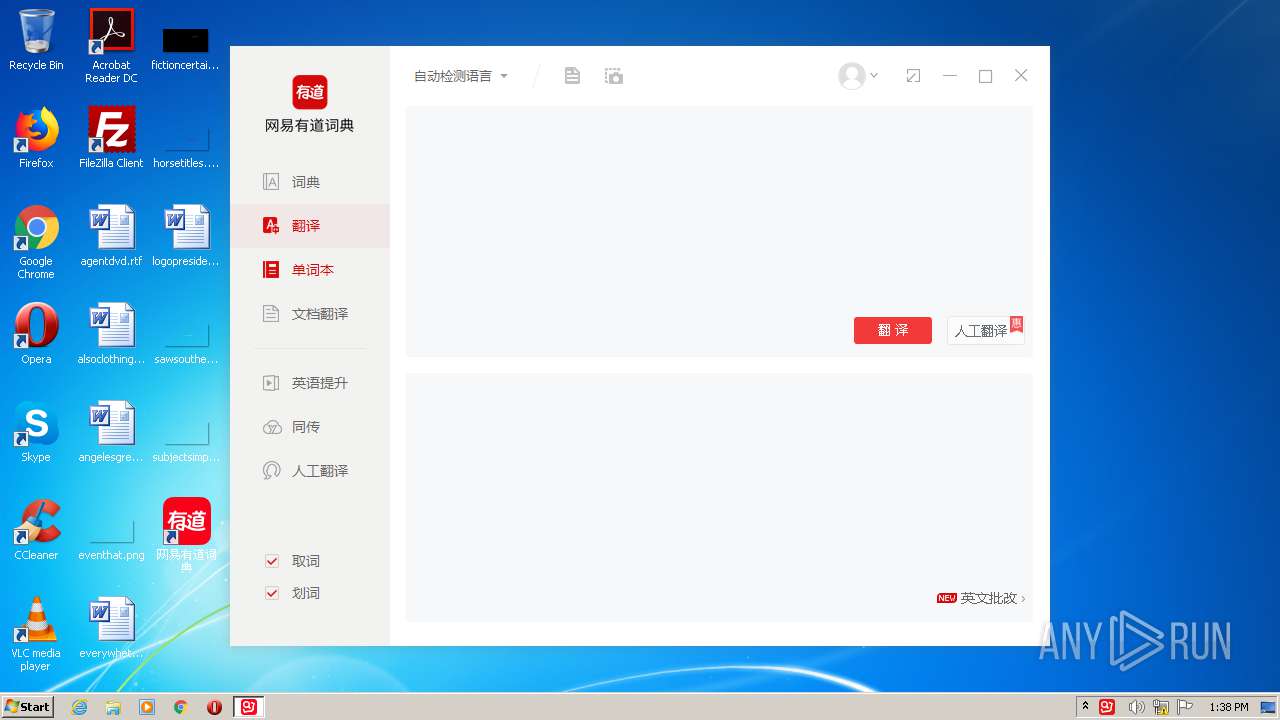Open FileZilla Client desktop shortcut
The width and height of the screenshot is (1280, 720).
pyautogui.click(x=111, y=138)
